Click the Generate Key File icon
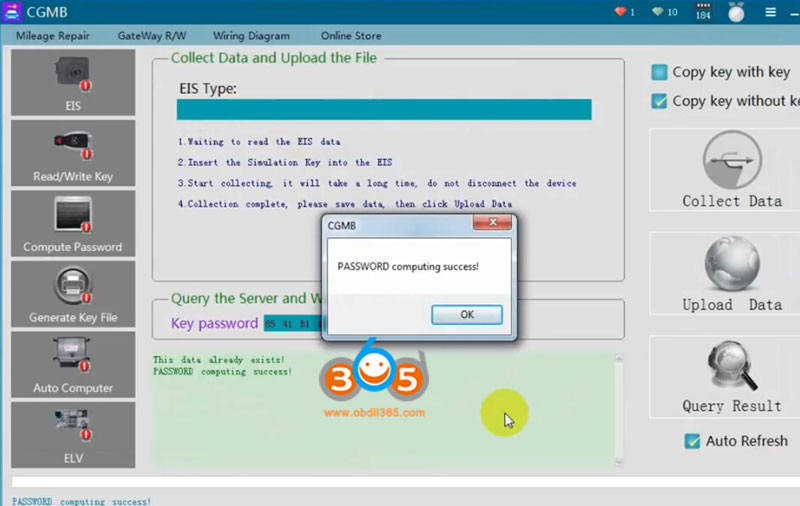This screenshot has width=800, height=506. click(x=73, y=293)
